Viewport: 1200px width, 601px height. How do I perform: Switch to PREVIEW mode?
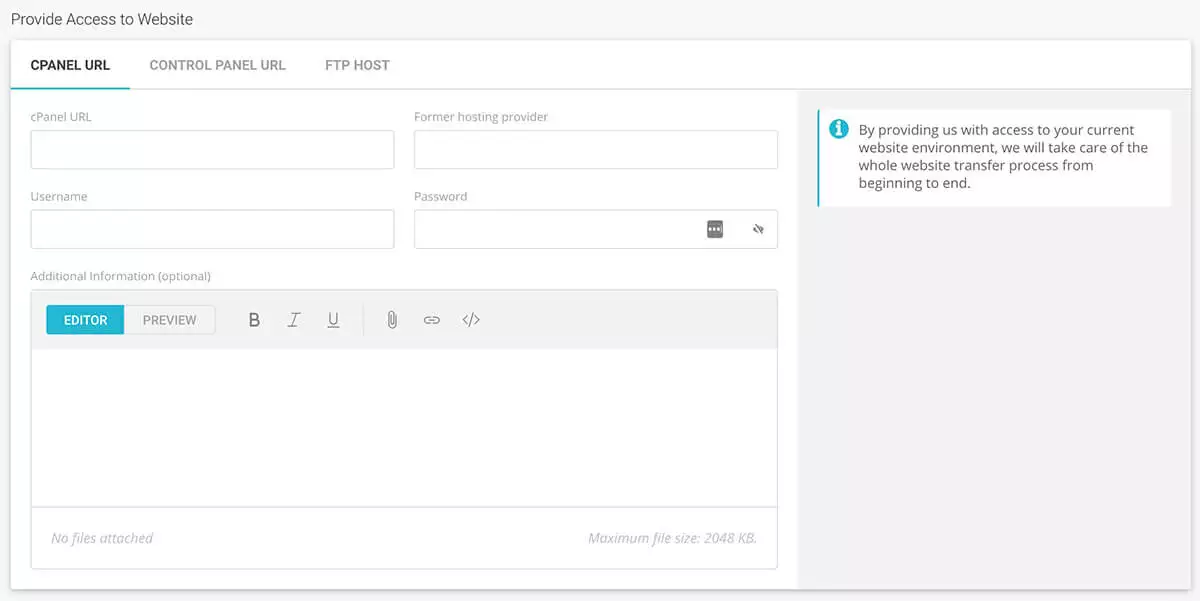pos(169,320)
